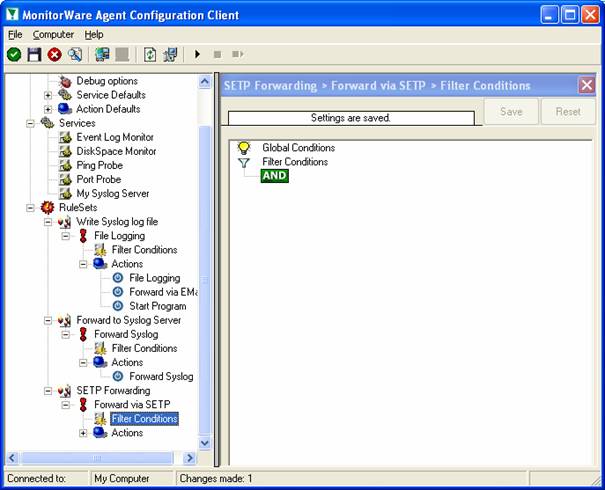This screenshot has width=605, height=490.
Task: Close the Filter Conditions panel
Action: click(586, 85)
